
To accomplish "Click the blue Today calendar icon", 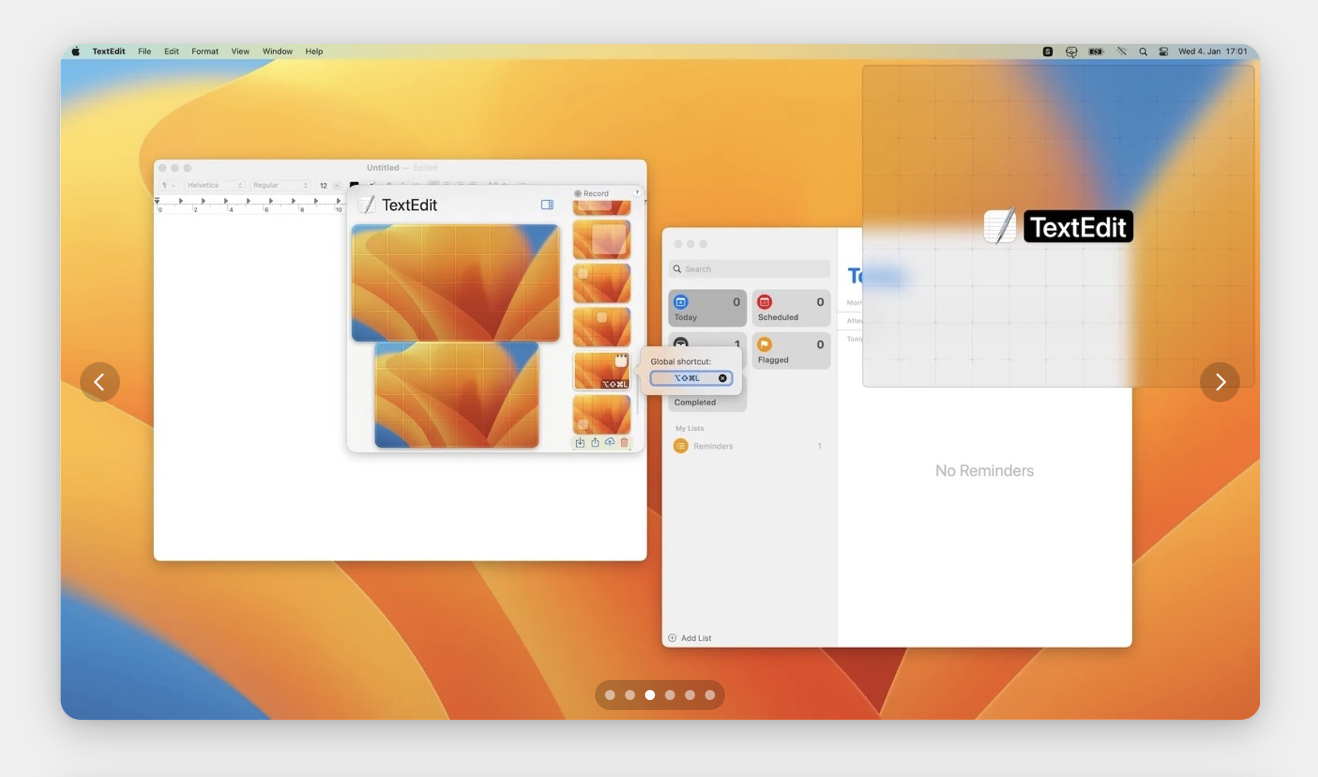I will [681, 302].
